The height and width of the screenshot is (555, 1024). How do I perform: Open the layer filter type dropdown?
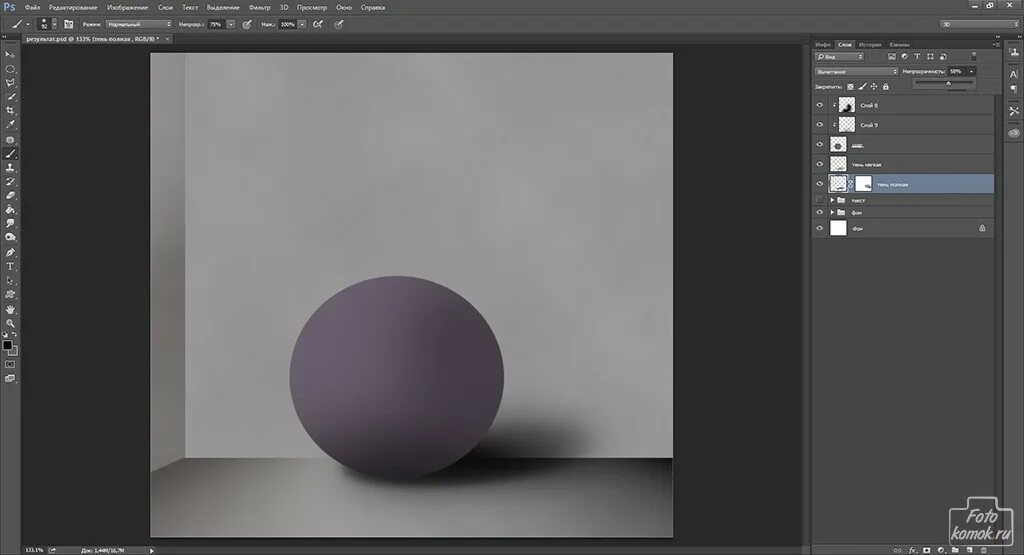coord(839,57)
